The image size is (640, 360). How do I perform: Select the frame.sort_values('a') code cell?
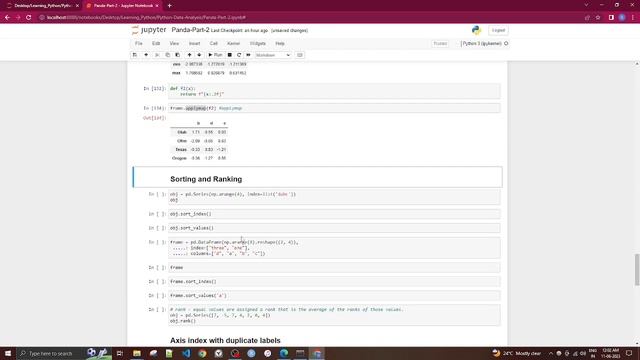coord(334,295)
